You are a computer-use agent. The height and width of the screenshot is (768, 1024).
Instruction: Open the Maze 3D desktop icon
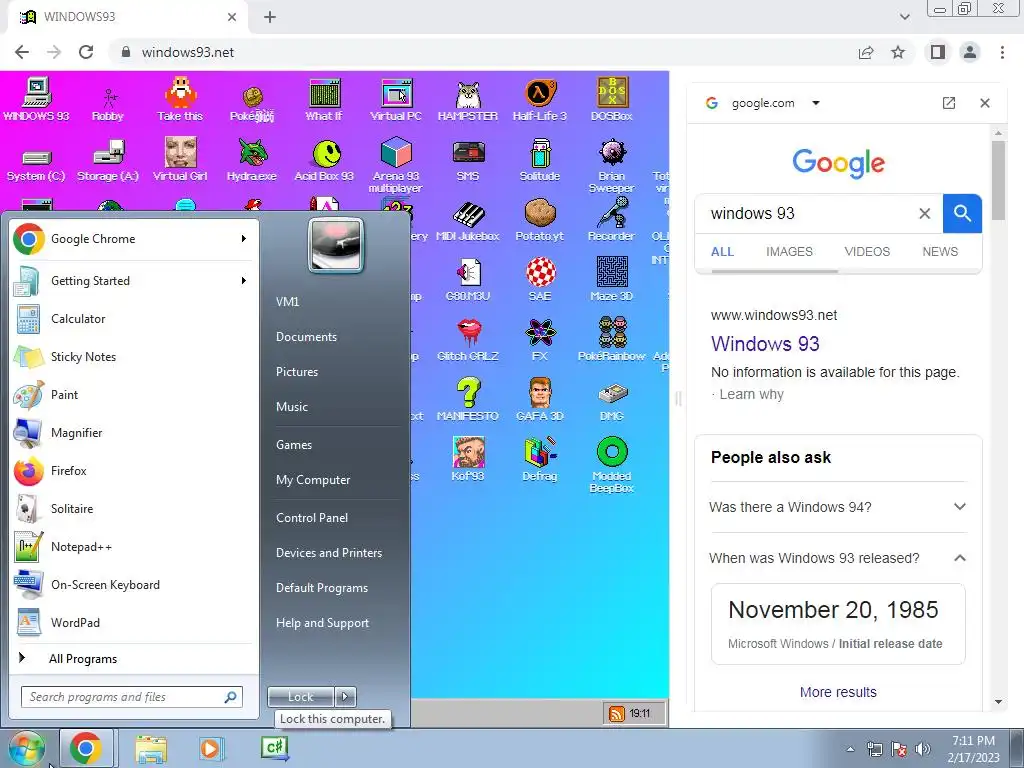tap(612, 280)
